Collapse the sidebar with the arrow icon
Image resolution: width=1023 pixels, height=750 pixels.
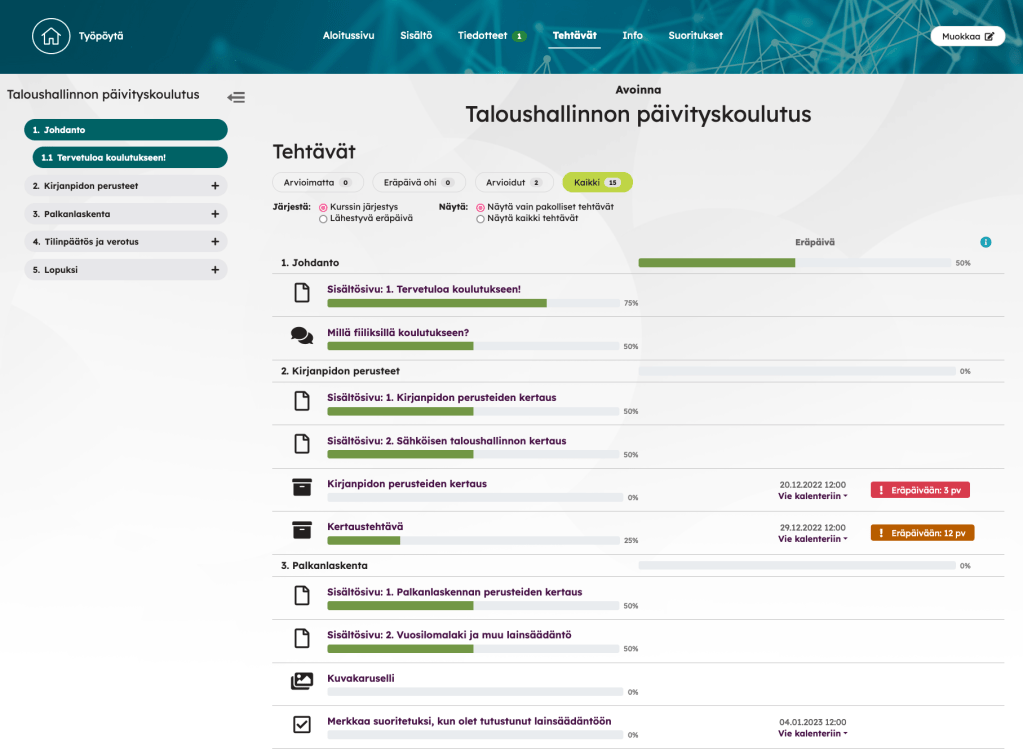click(236, 97)
